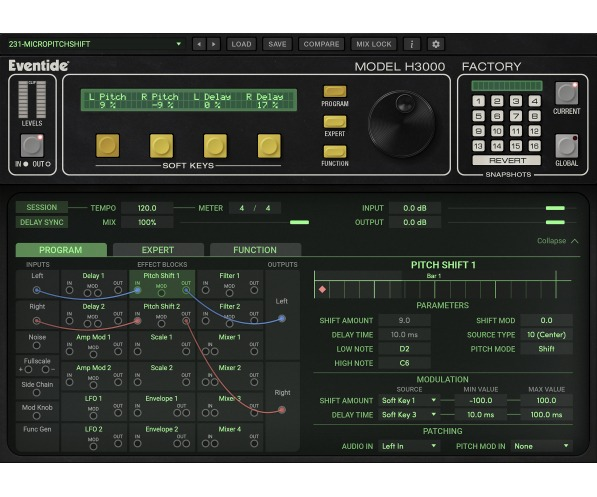Toggle the IN/OUT bypass button under LEVELS

(x=32, y=145)
